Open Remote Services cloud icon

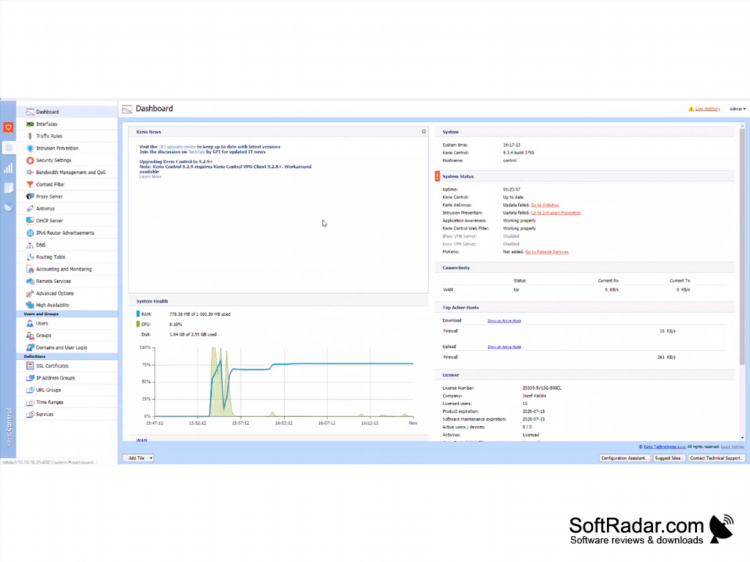coord(30,281)
